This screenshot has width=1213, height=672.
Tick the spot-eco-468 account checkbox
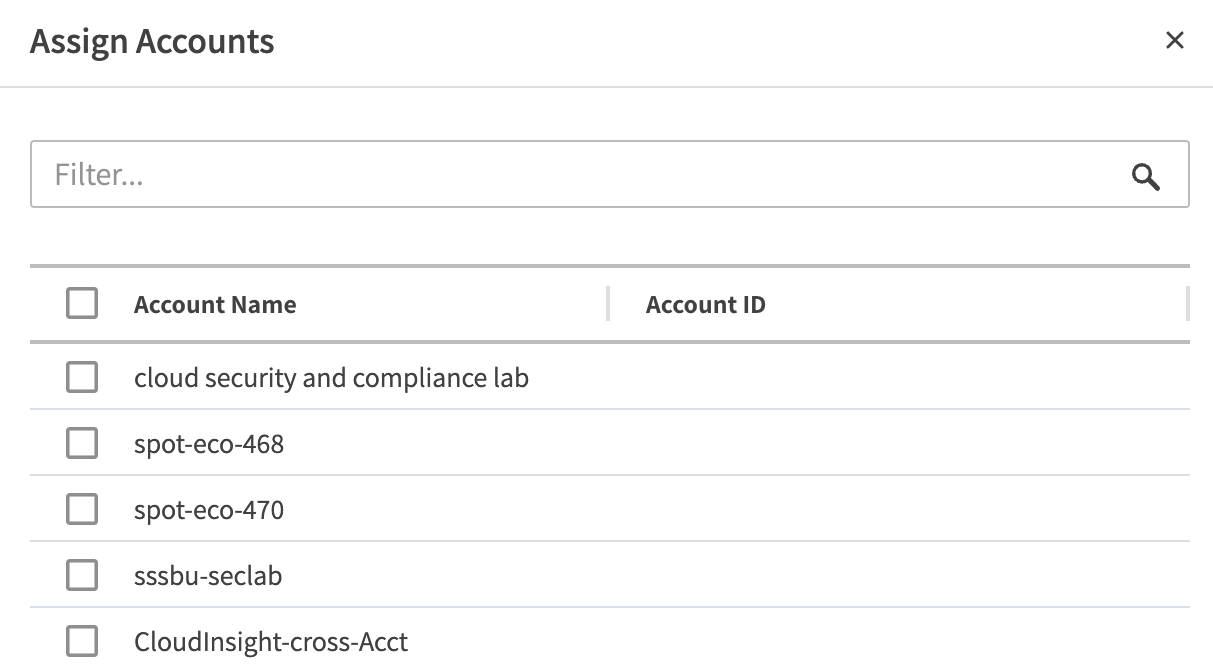pyautogui.click(x=82, y=443)
